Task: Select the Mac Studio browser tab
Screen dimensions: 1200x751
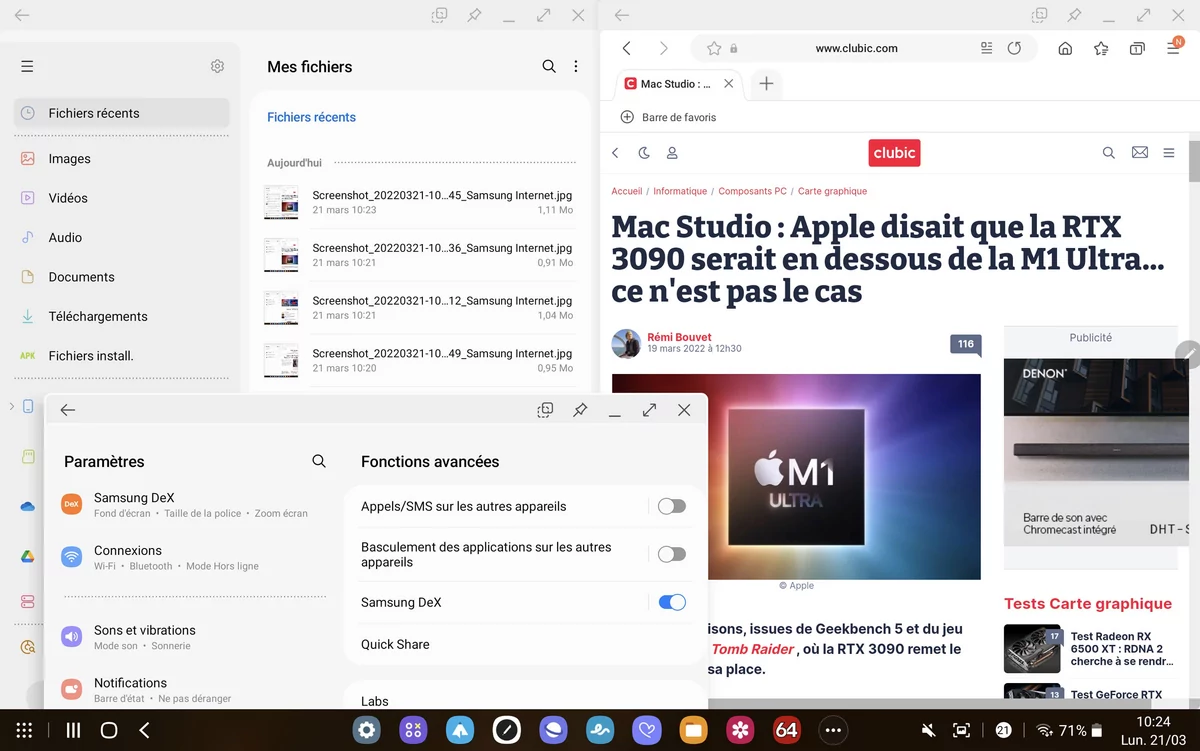Action: click(680, 84)
